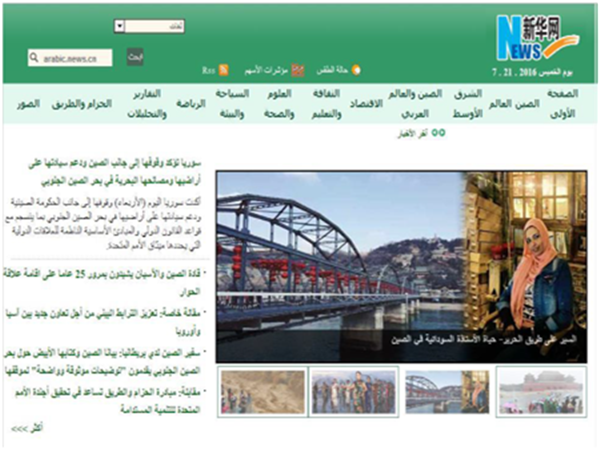Select the الرياضة sports menu item
600x450 pixels.
coord(190,104)
